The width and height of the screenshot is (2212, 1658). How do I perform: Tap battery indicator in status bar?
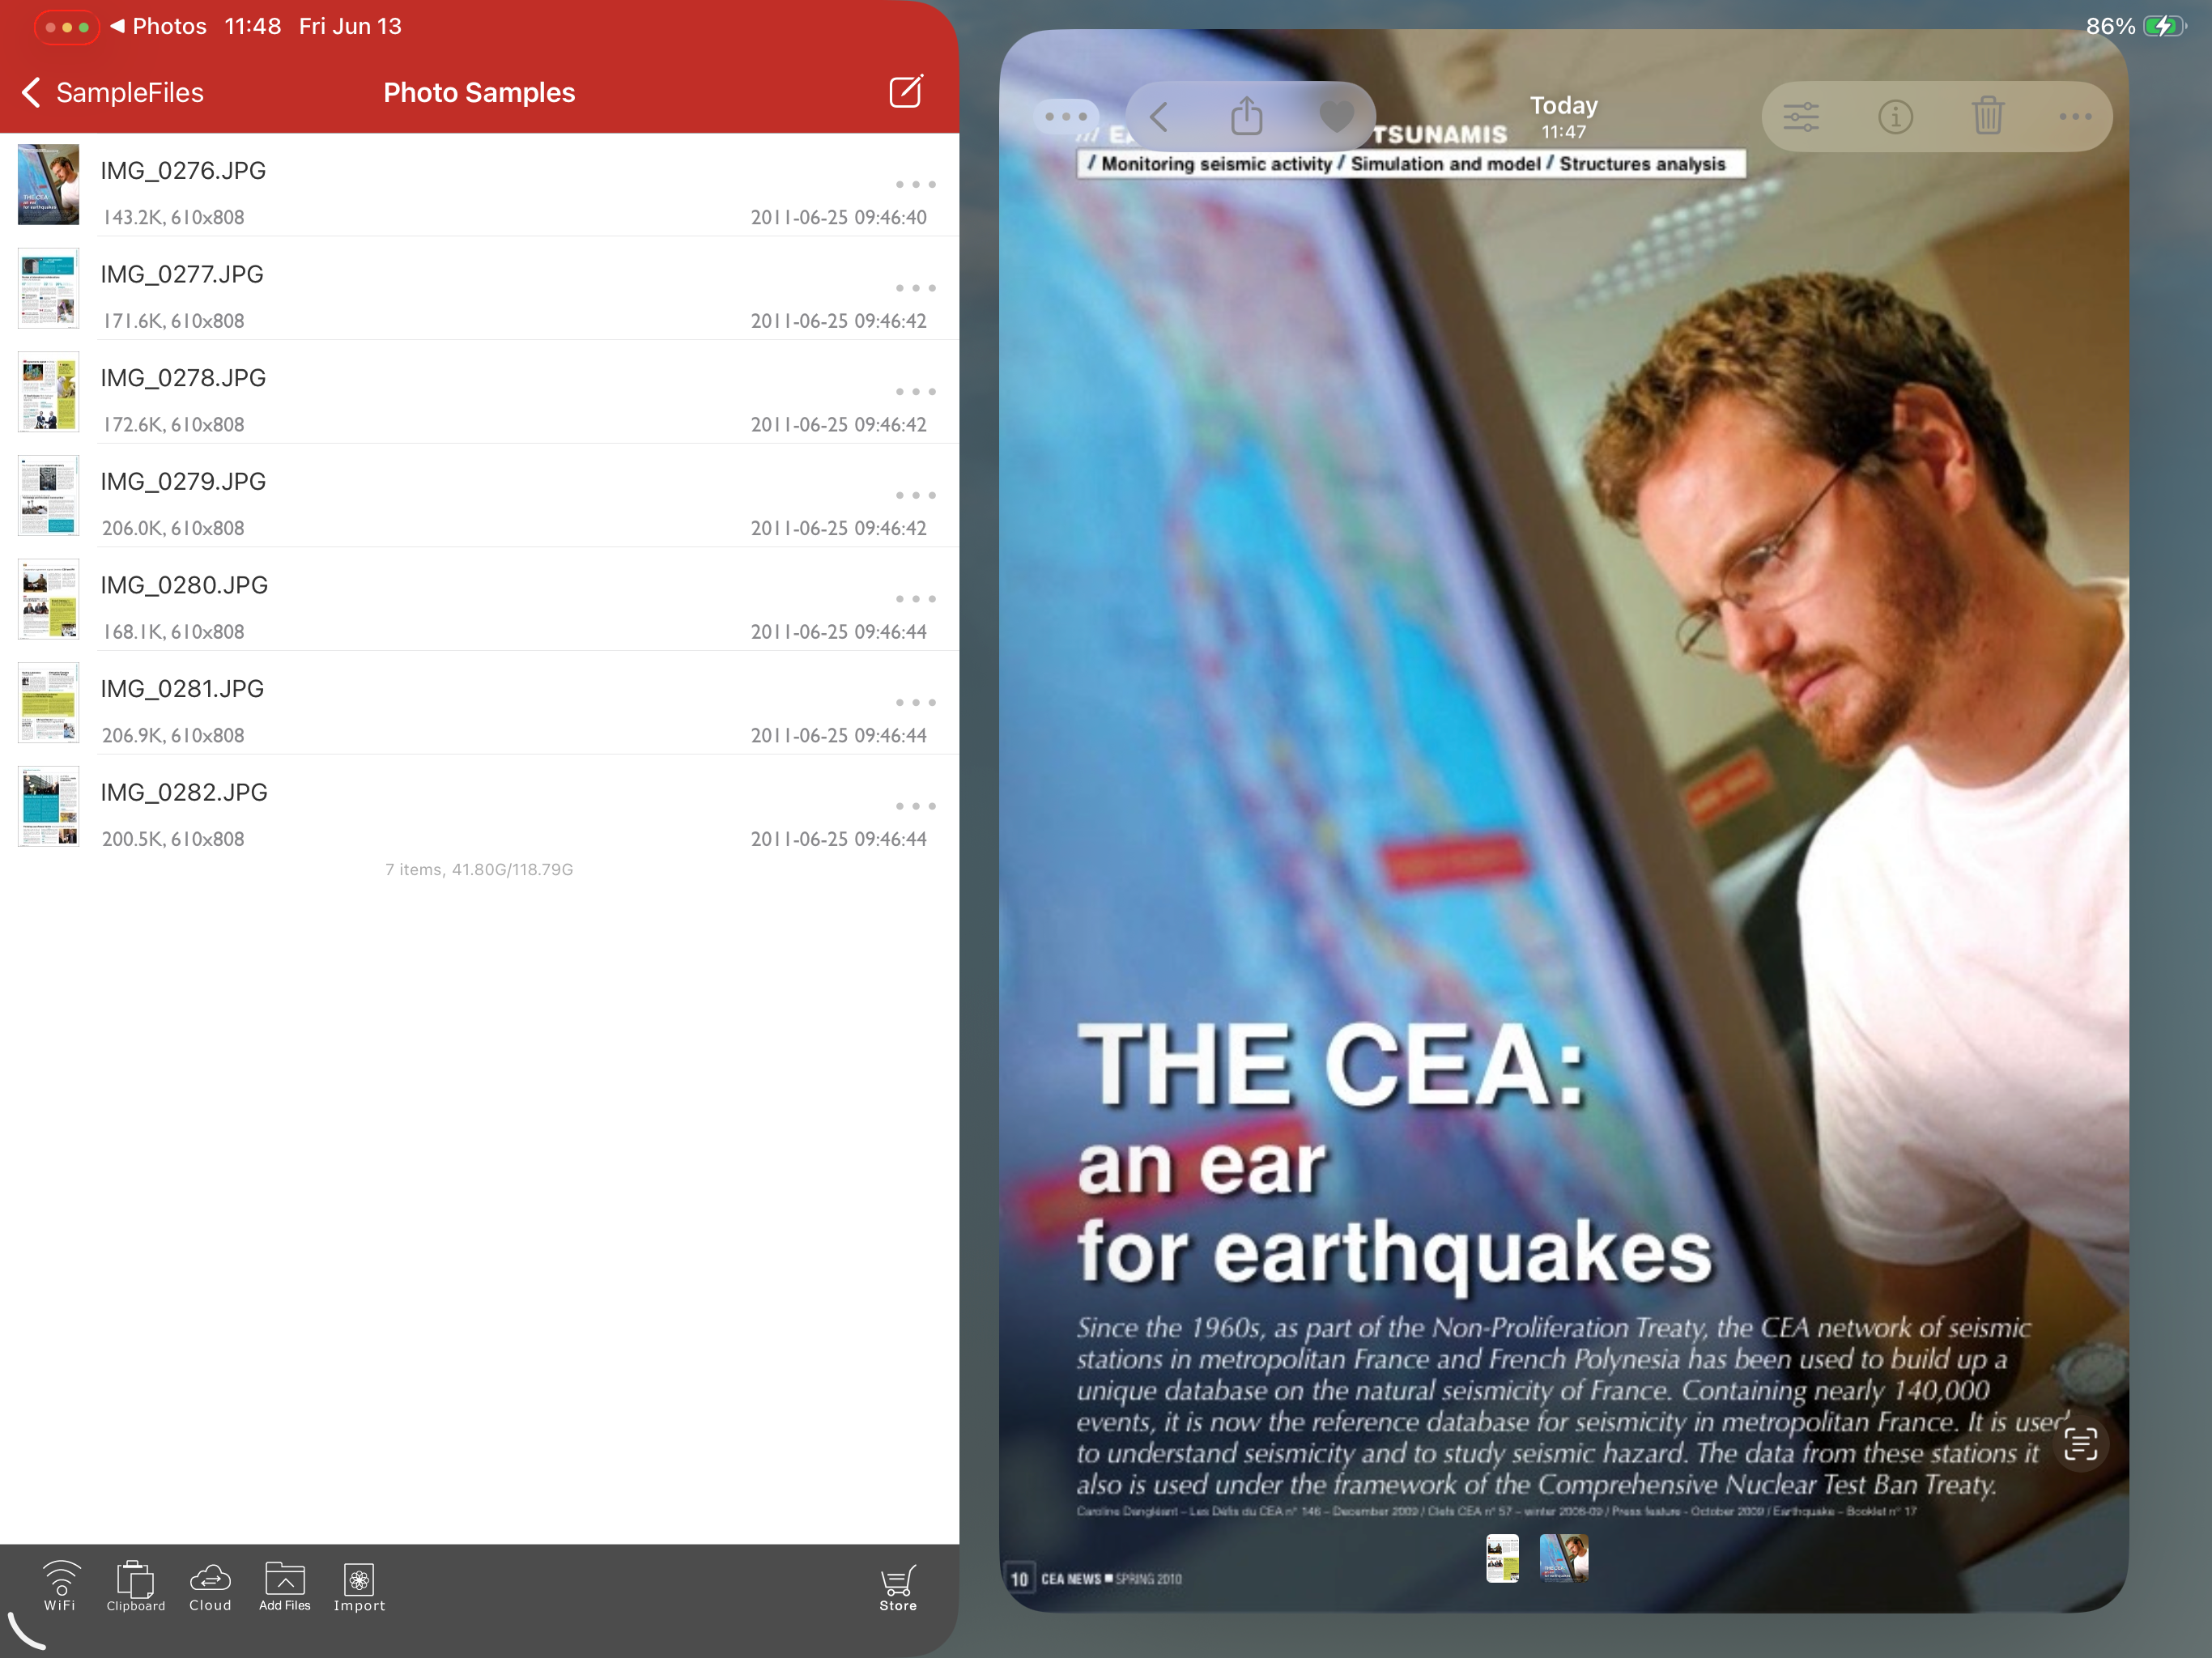coord(2164,26)
